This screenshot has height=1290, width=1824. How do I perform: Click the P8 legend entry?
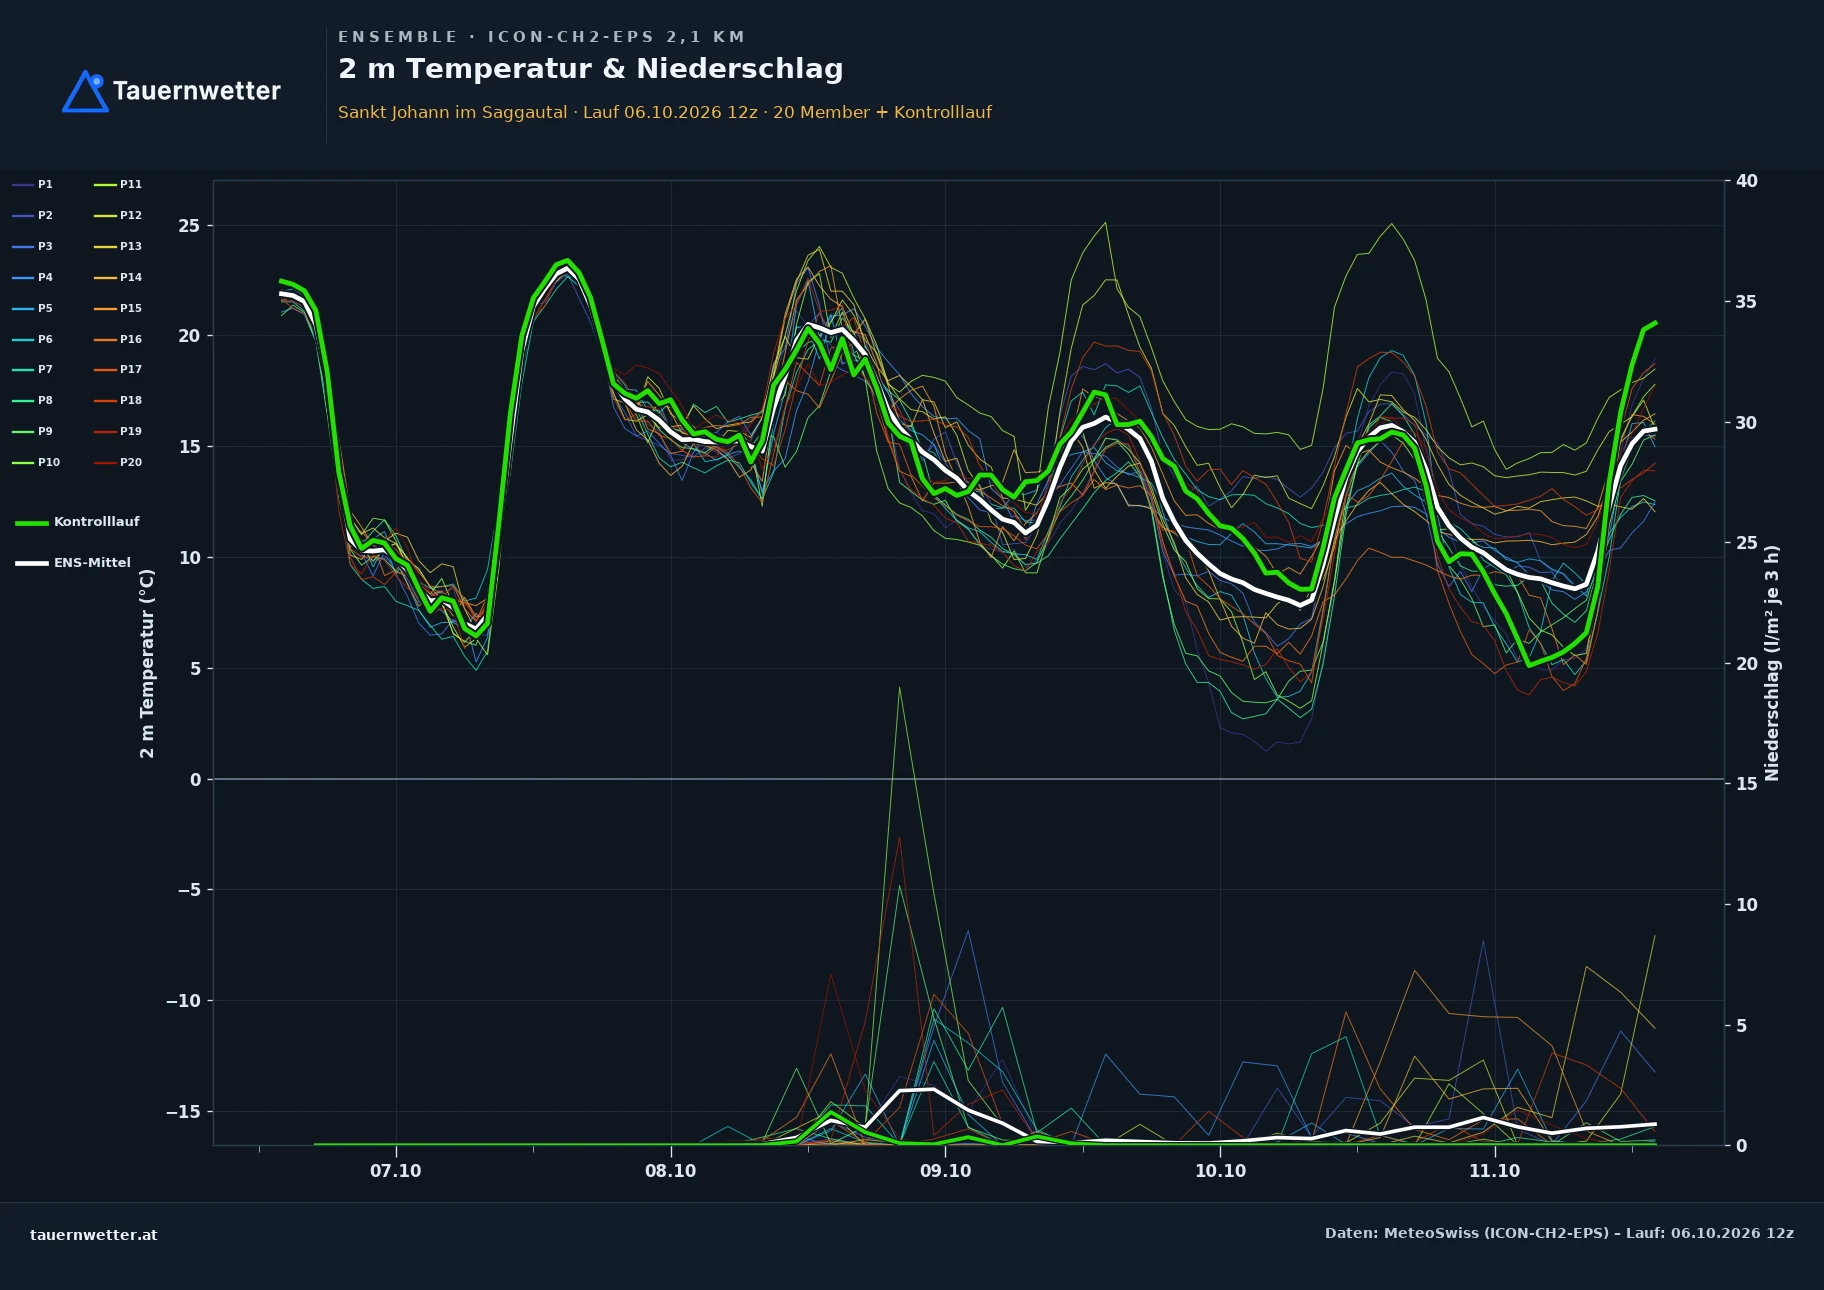33,400
